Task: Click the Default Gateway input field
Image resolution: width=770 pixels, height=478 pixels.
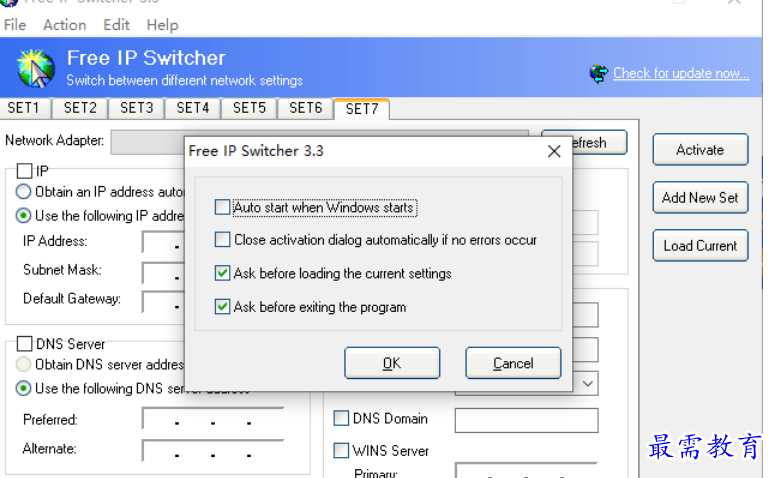Action: click(164, 301)
